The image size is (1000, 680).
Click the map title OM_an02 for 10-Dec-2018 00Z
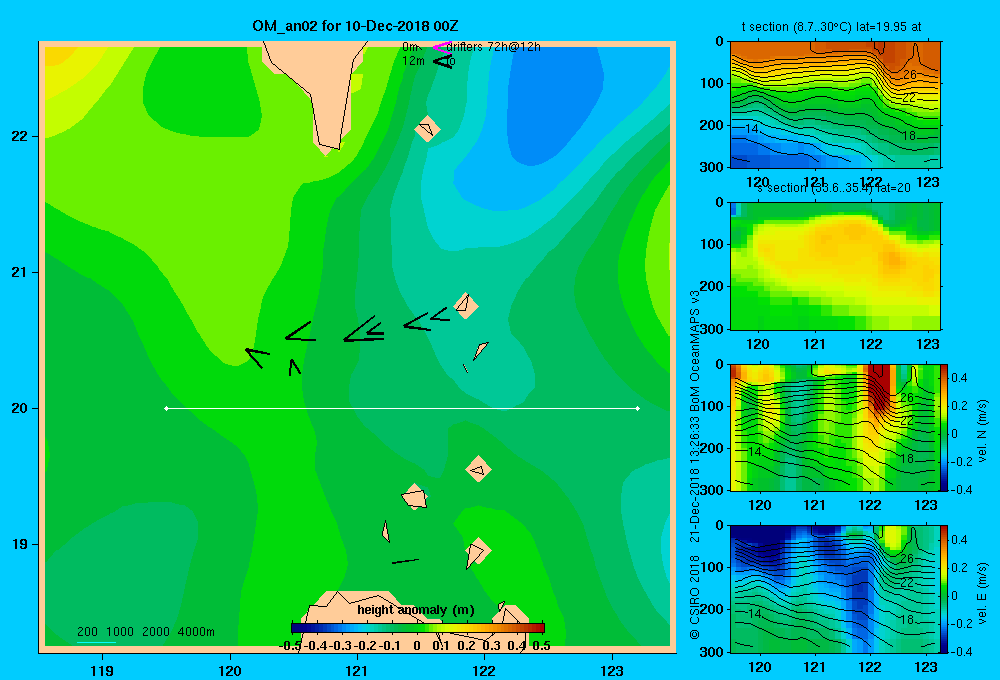[x=355, y=26]
